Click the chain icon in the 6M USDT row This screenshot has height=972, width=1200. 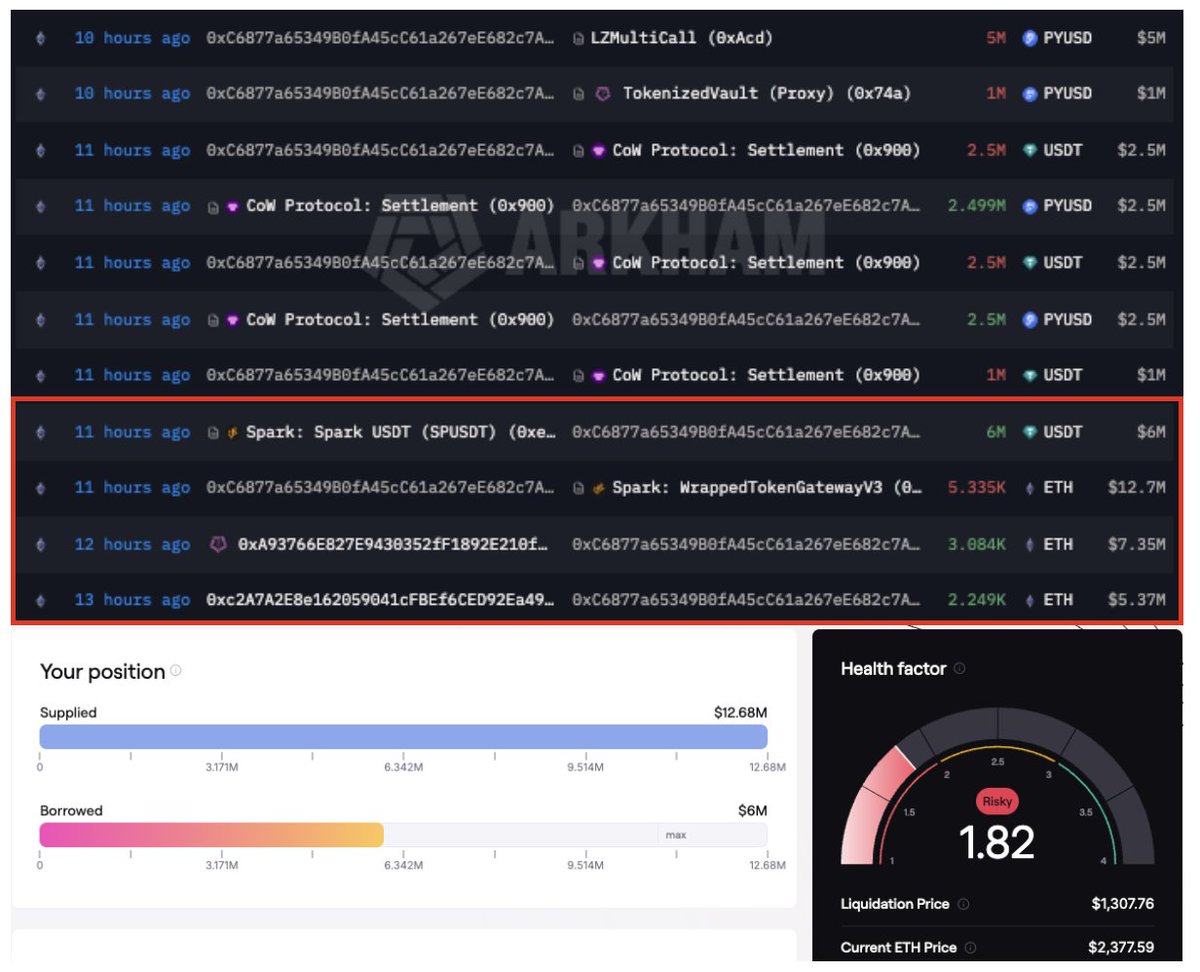[40, 432]
